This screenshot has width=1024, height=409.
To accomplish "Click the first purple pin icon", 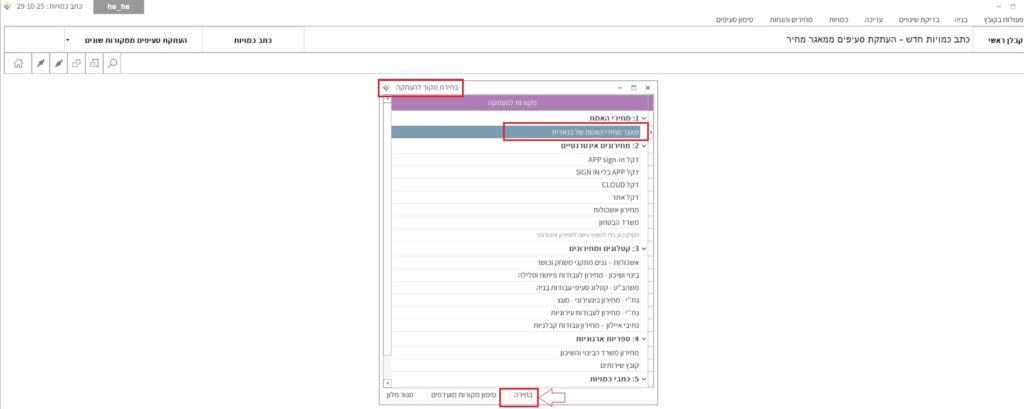I will pyautogui.click(x=41, y=63).
